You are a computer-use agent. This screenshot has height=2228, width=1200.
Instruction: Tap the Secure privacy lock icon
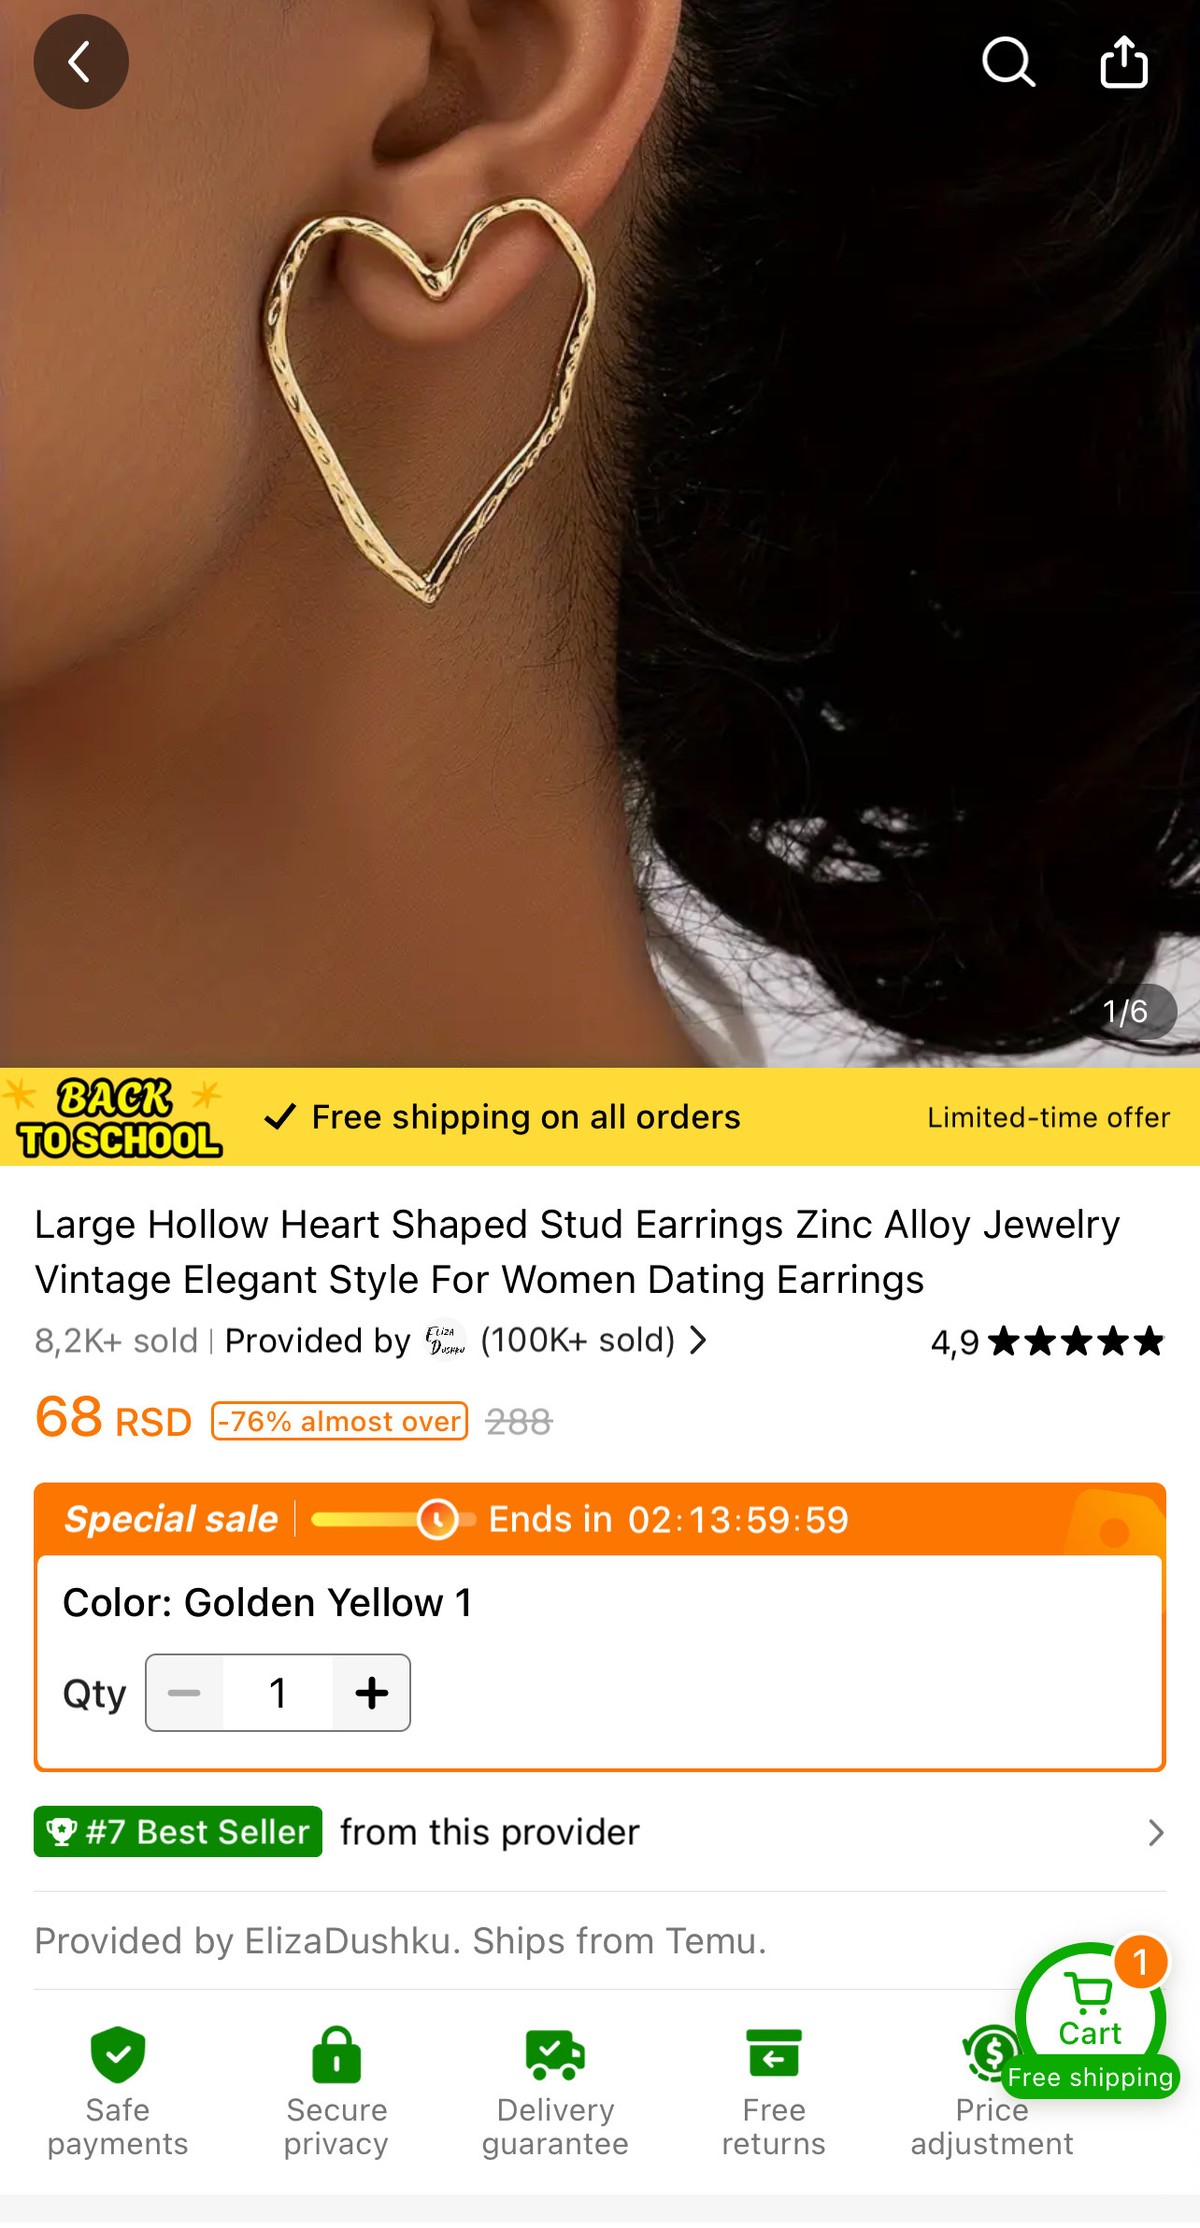(x=336, y=2054)
